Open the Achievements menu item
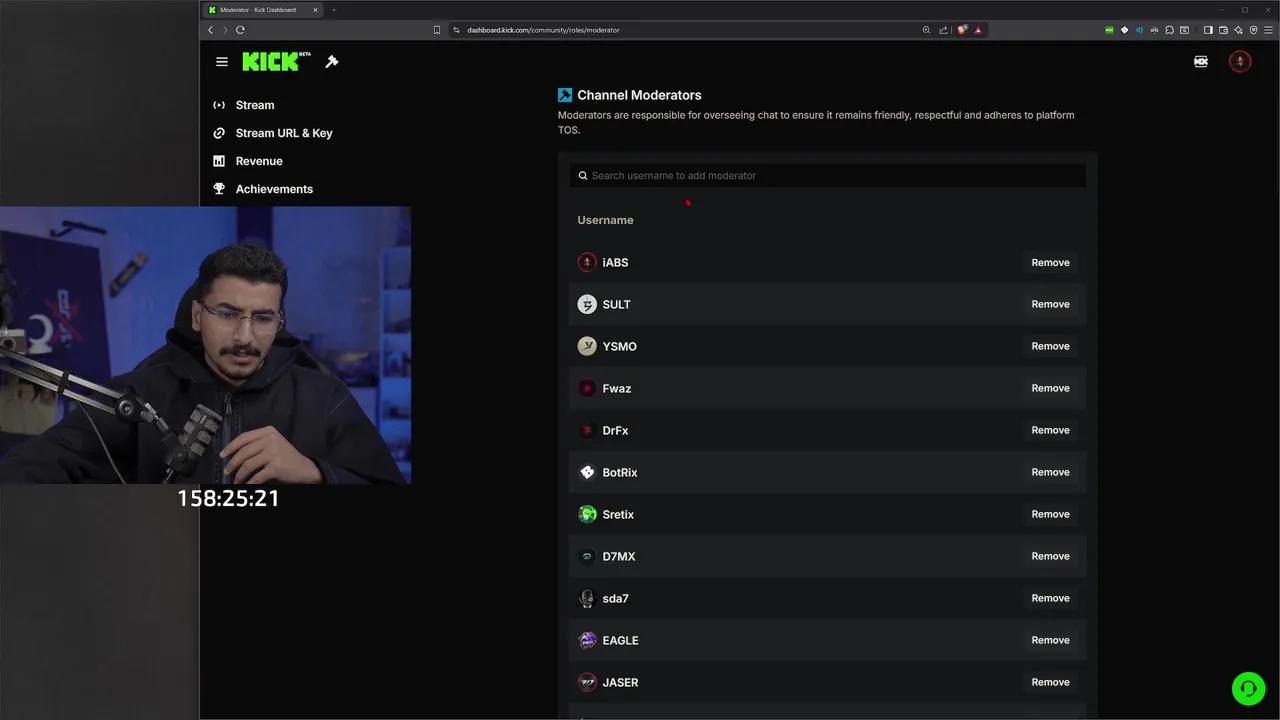Image resolution: width=1280 pixels, height=720 pixels. [274, 189]
